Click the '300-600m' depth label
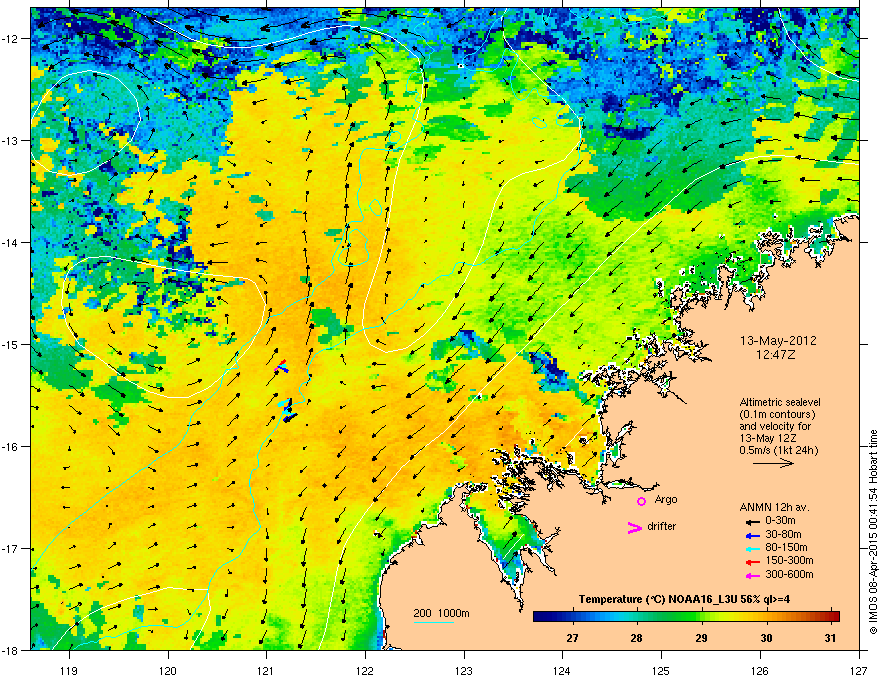880x680 pixels. point(789,575)
